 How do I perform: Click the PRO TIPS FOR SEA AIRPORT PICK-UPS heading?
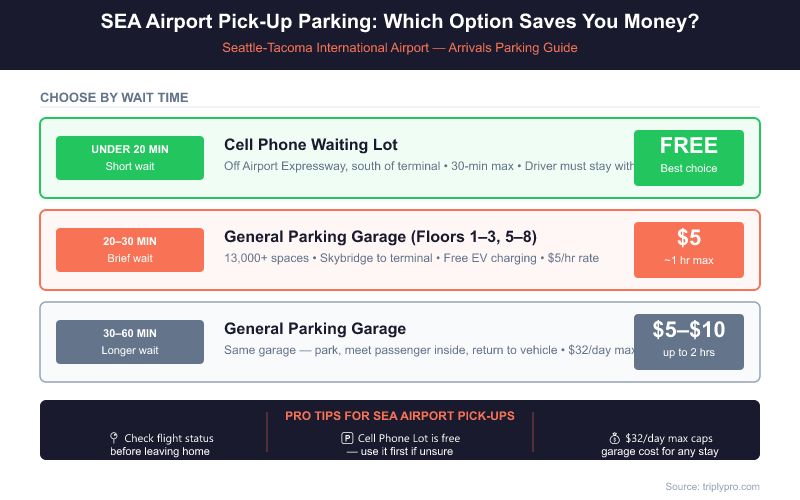(400, 416)
